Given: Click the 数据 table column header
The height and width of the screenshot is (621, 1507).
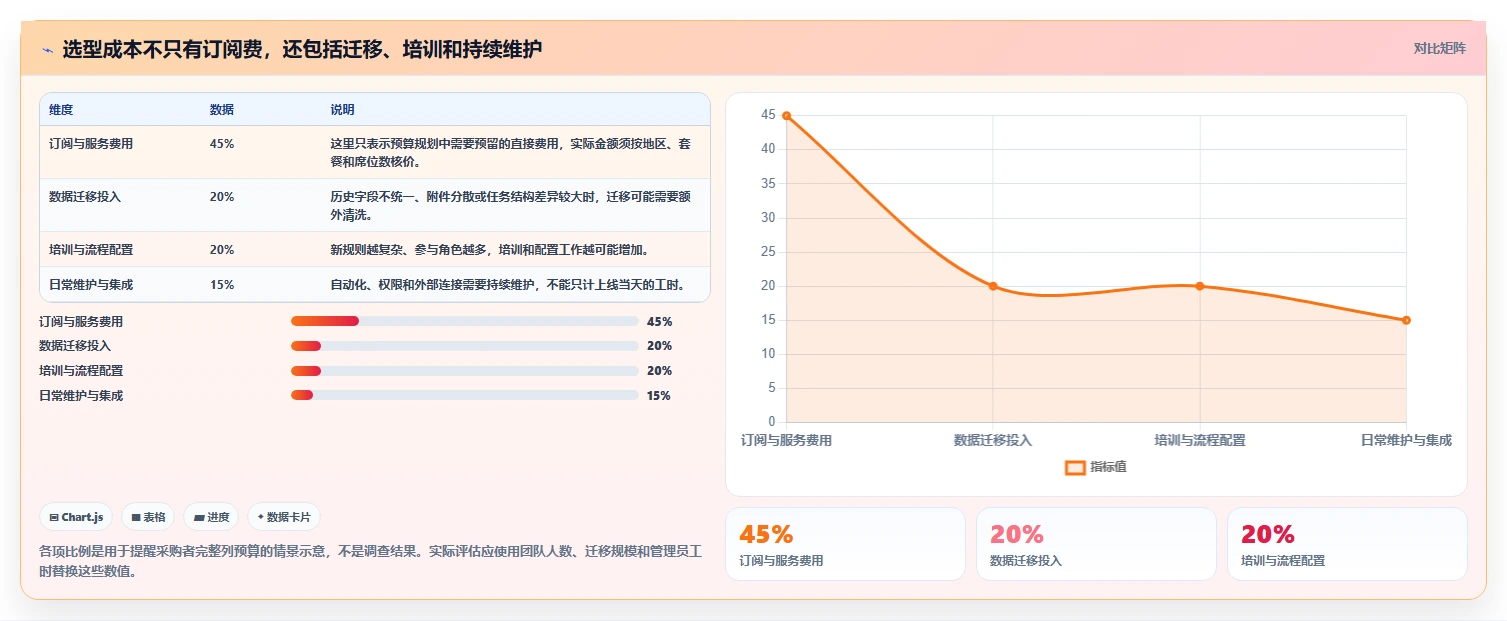Looking at the screenshot, I should (222, 110).
